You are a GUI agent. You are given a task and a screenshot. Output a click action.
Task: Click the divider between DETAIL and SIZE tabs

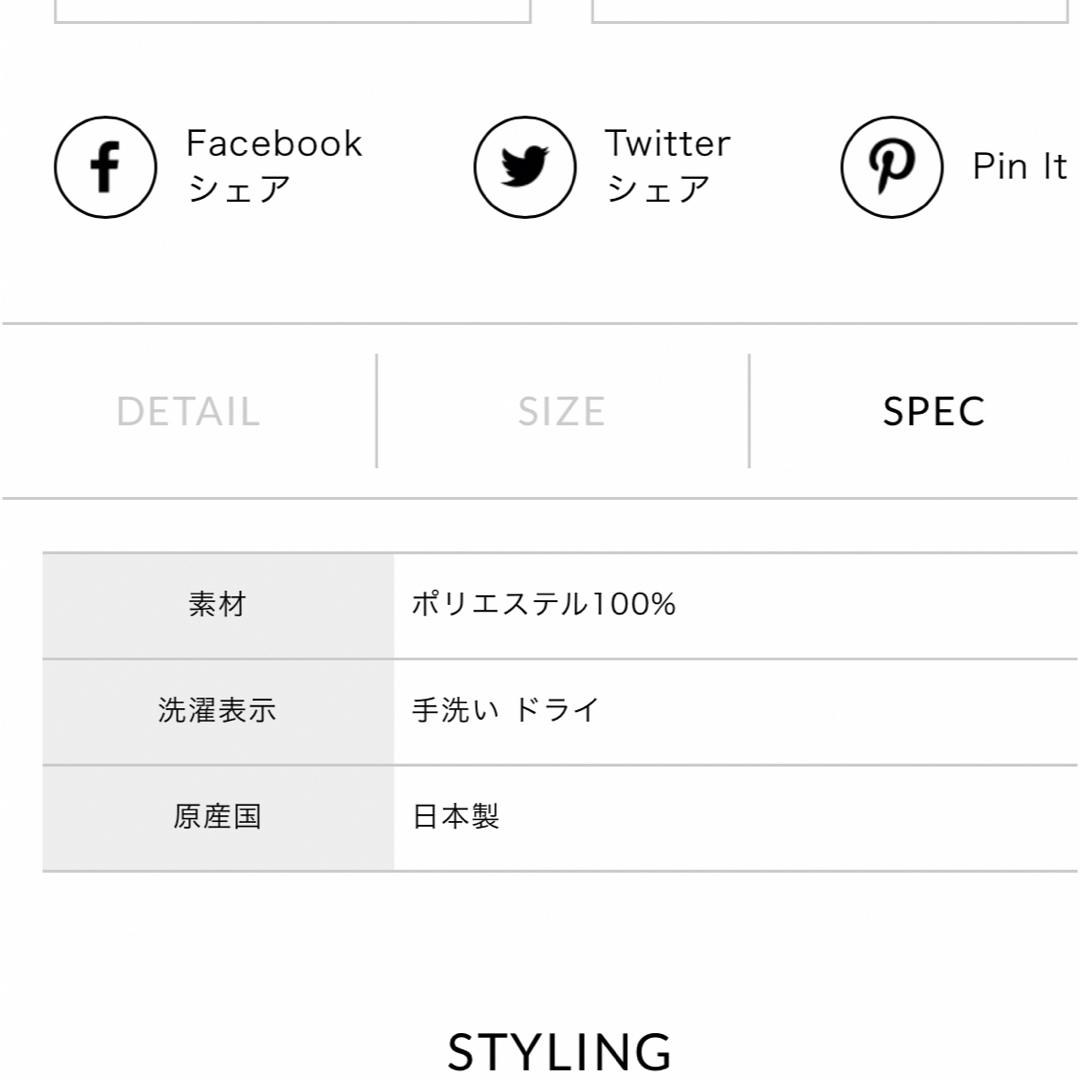377,411
